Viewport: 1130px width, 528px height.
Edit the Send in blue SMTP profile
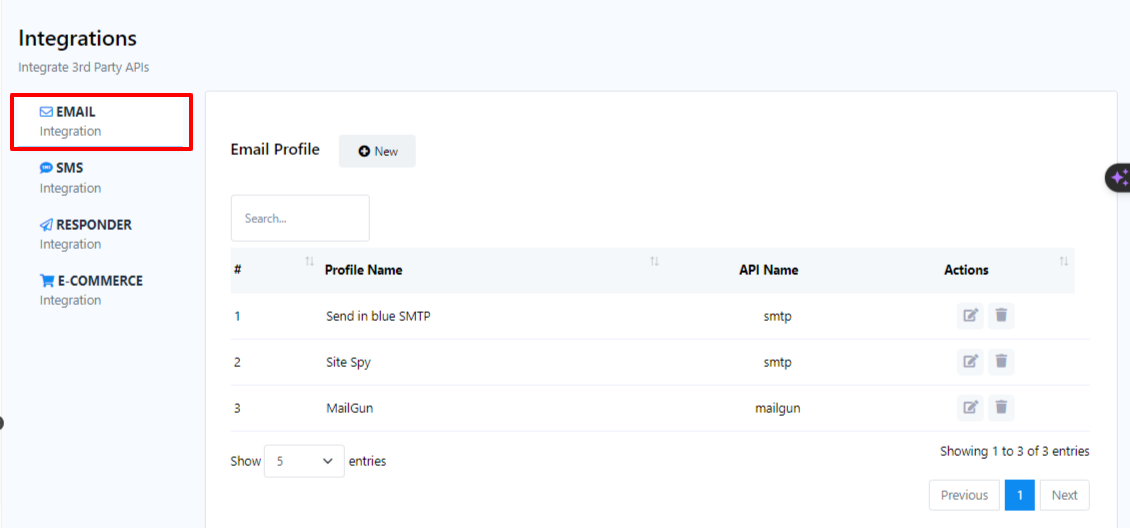pyautogui.click(x=970, y=316)
